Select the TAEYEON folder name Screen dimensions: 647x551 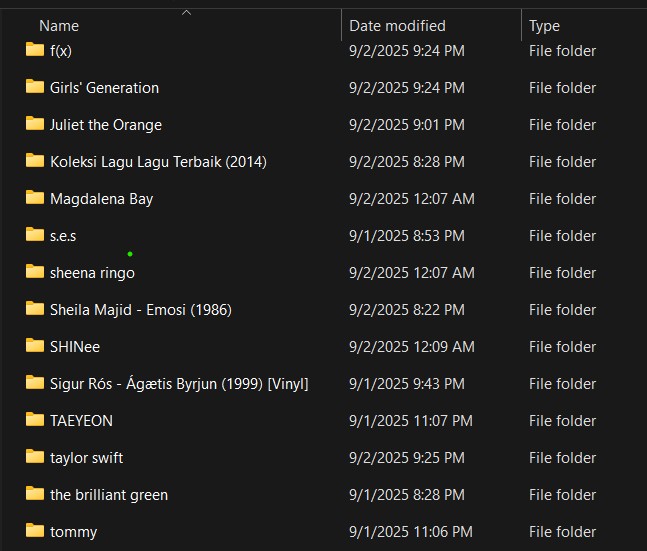coord(81,421)
